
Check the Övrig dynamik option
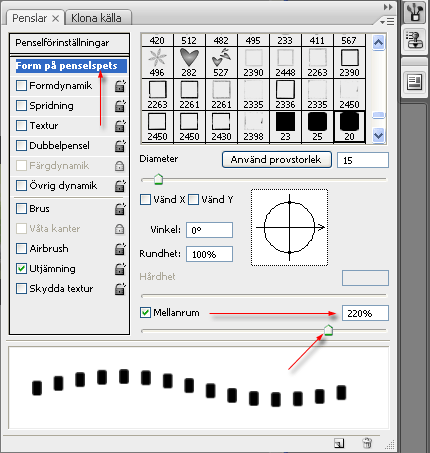click(21, 186)
